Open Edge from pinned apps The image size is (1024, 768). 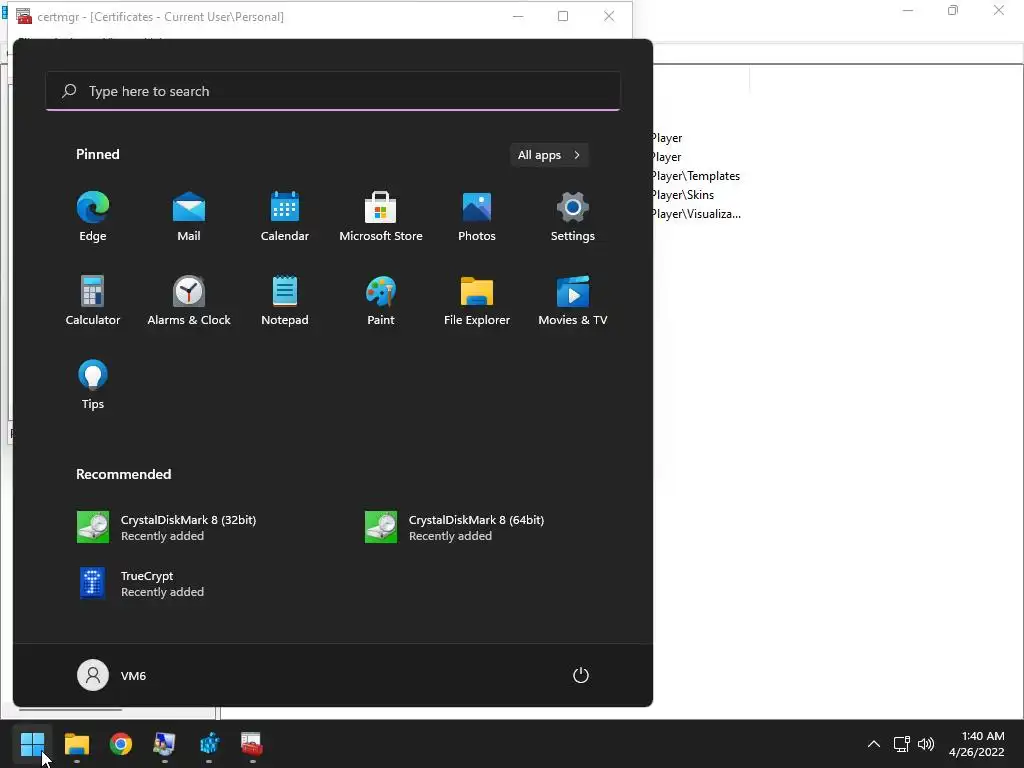pos(93,216)
